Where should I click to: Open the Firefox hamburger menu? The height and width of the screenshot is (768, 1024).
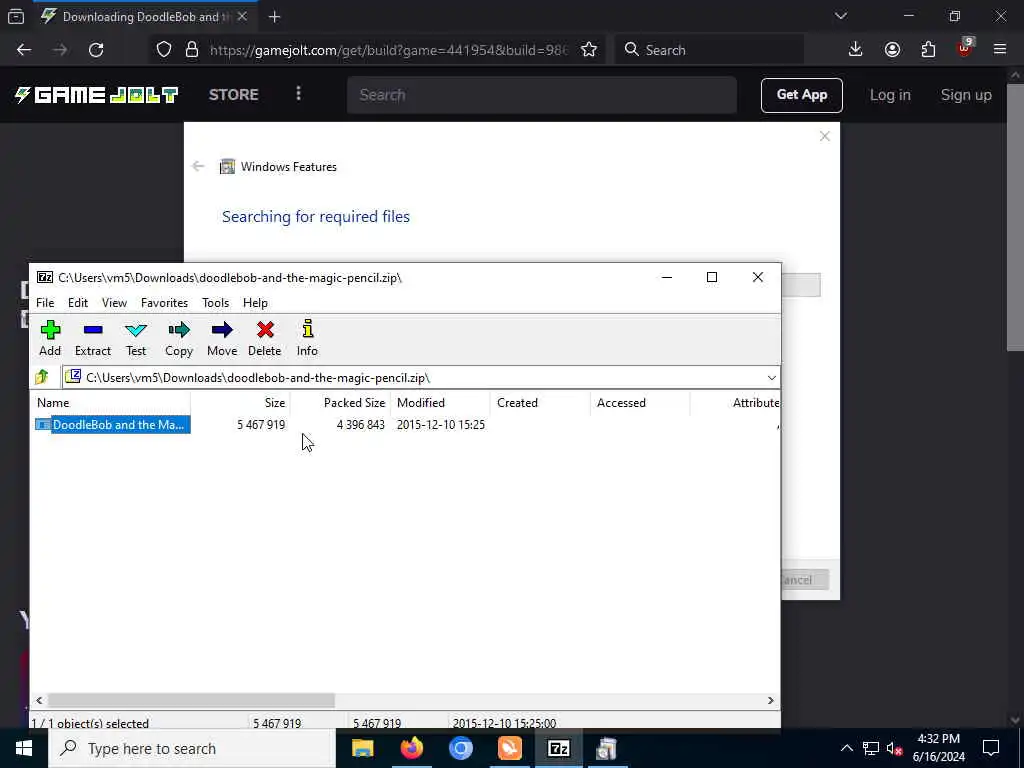coord(1000,50)
